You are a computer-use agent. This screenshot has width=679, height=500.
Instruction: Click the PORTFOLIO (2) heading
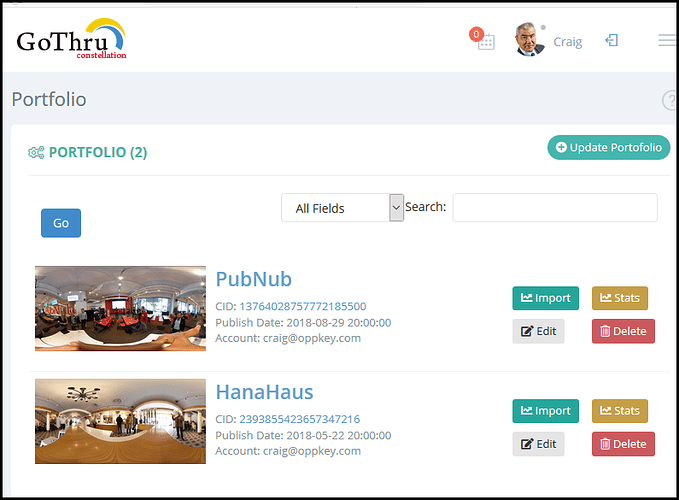[x=98, y=152]
